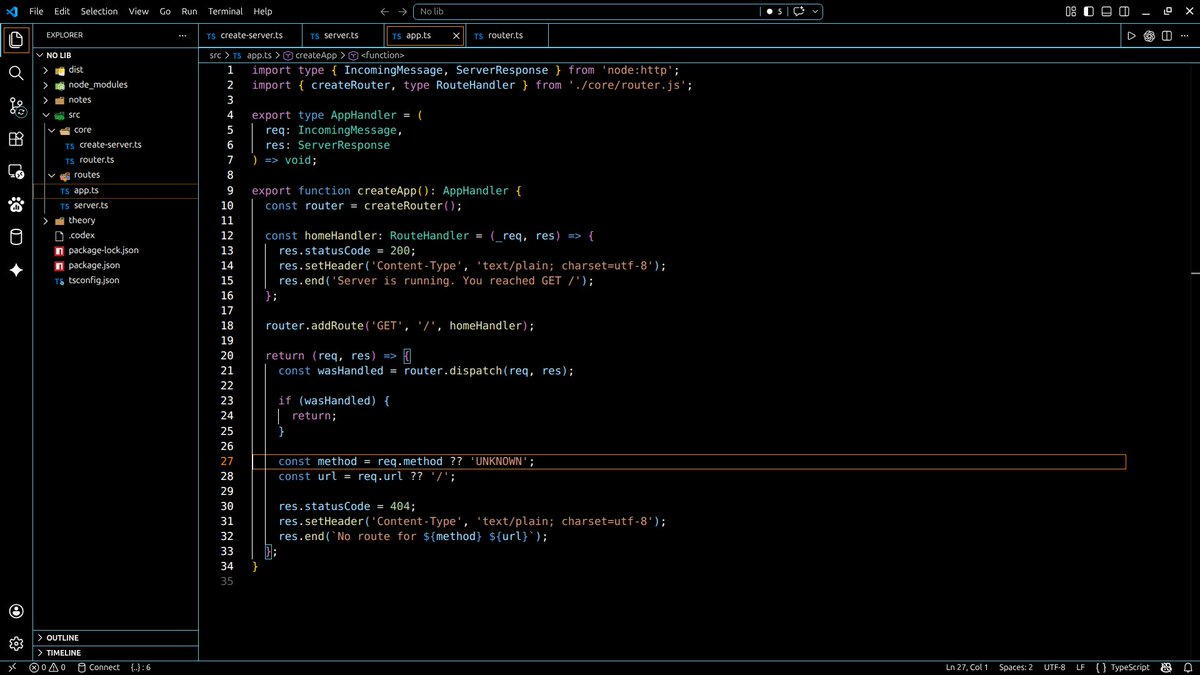Click the remote window icon in status bar
Image resolution: width=1200 pixels, height=675 pixels.
click(11, 667)
